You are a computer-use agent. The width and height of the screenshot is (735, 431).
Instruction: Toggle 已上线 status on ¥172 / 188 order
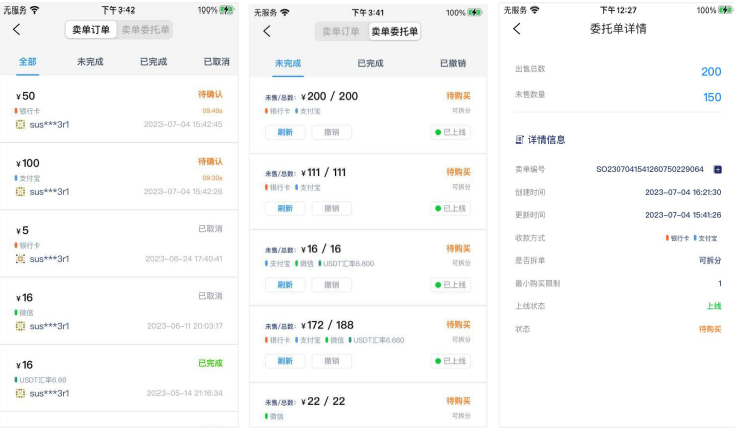pyautogui.click(x=450, y=361)
